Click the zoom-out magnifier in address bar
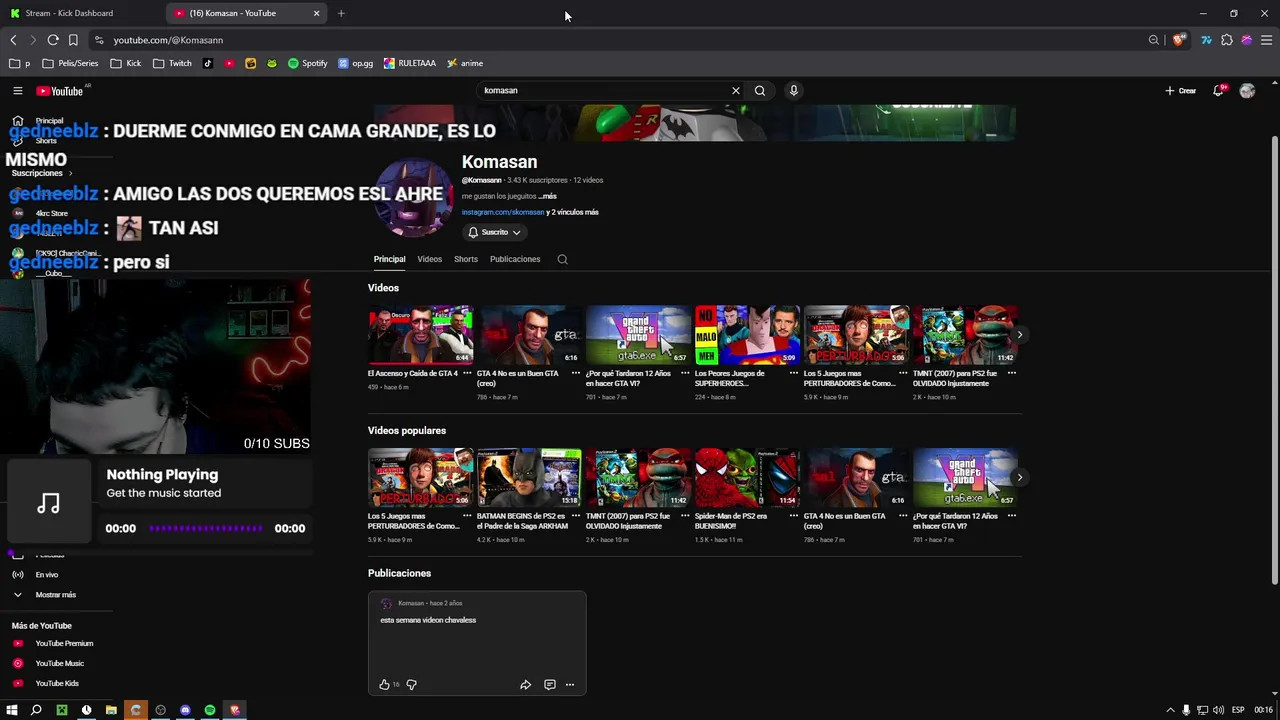 tap(1154, 40)
